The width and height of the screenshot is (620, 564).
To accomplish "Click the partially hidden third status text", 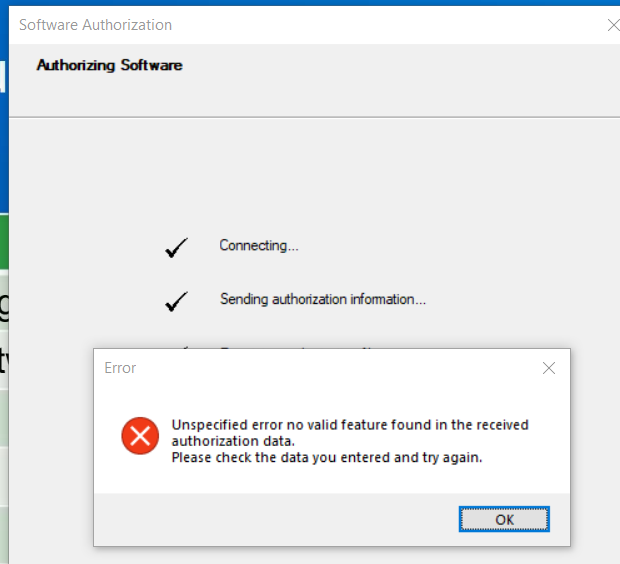I will click(297, 347).
